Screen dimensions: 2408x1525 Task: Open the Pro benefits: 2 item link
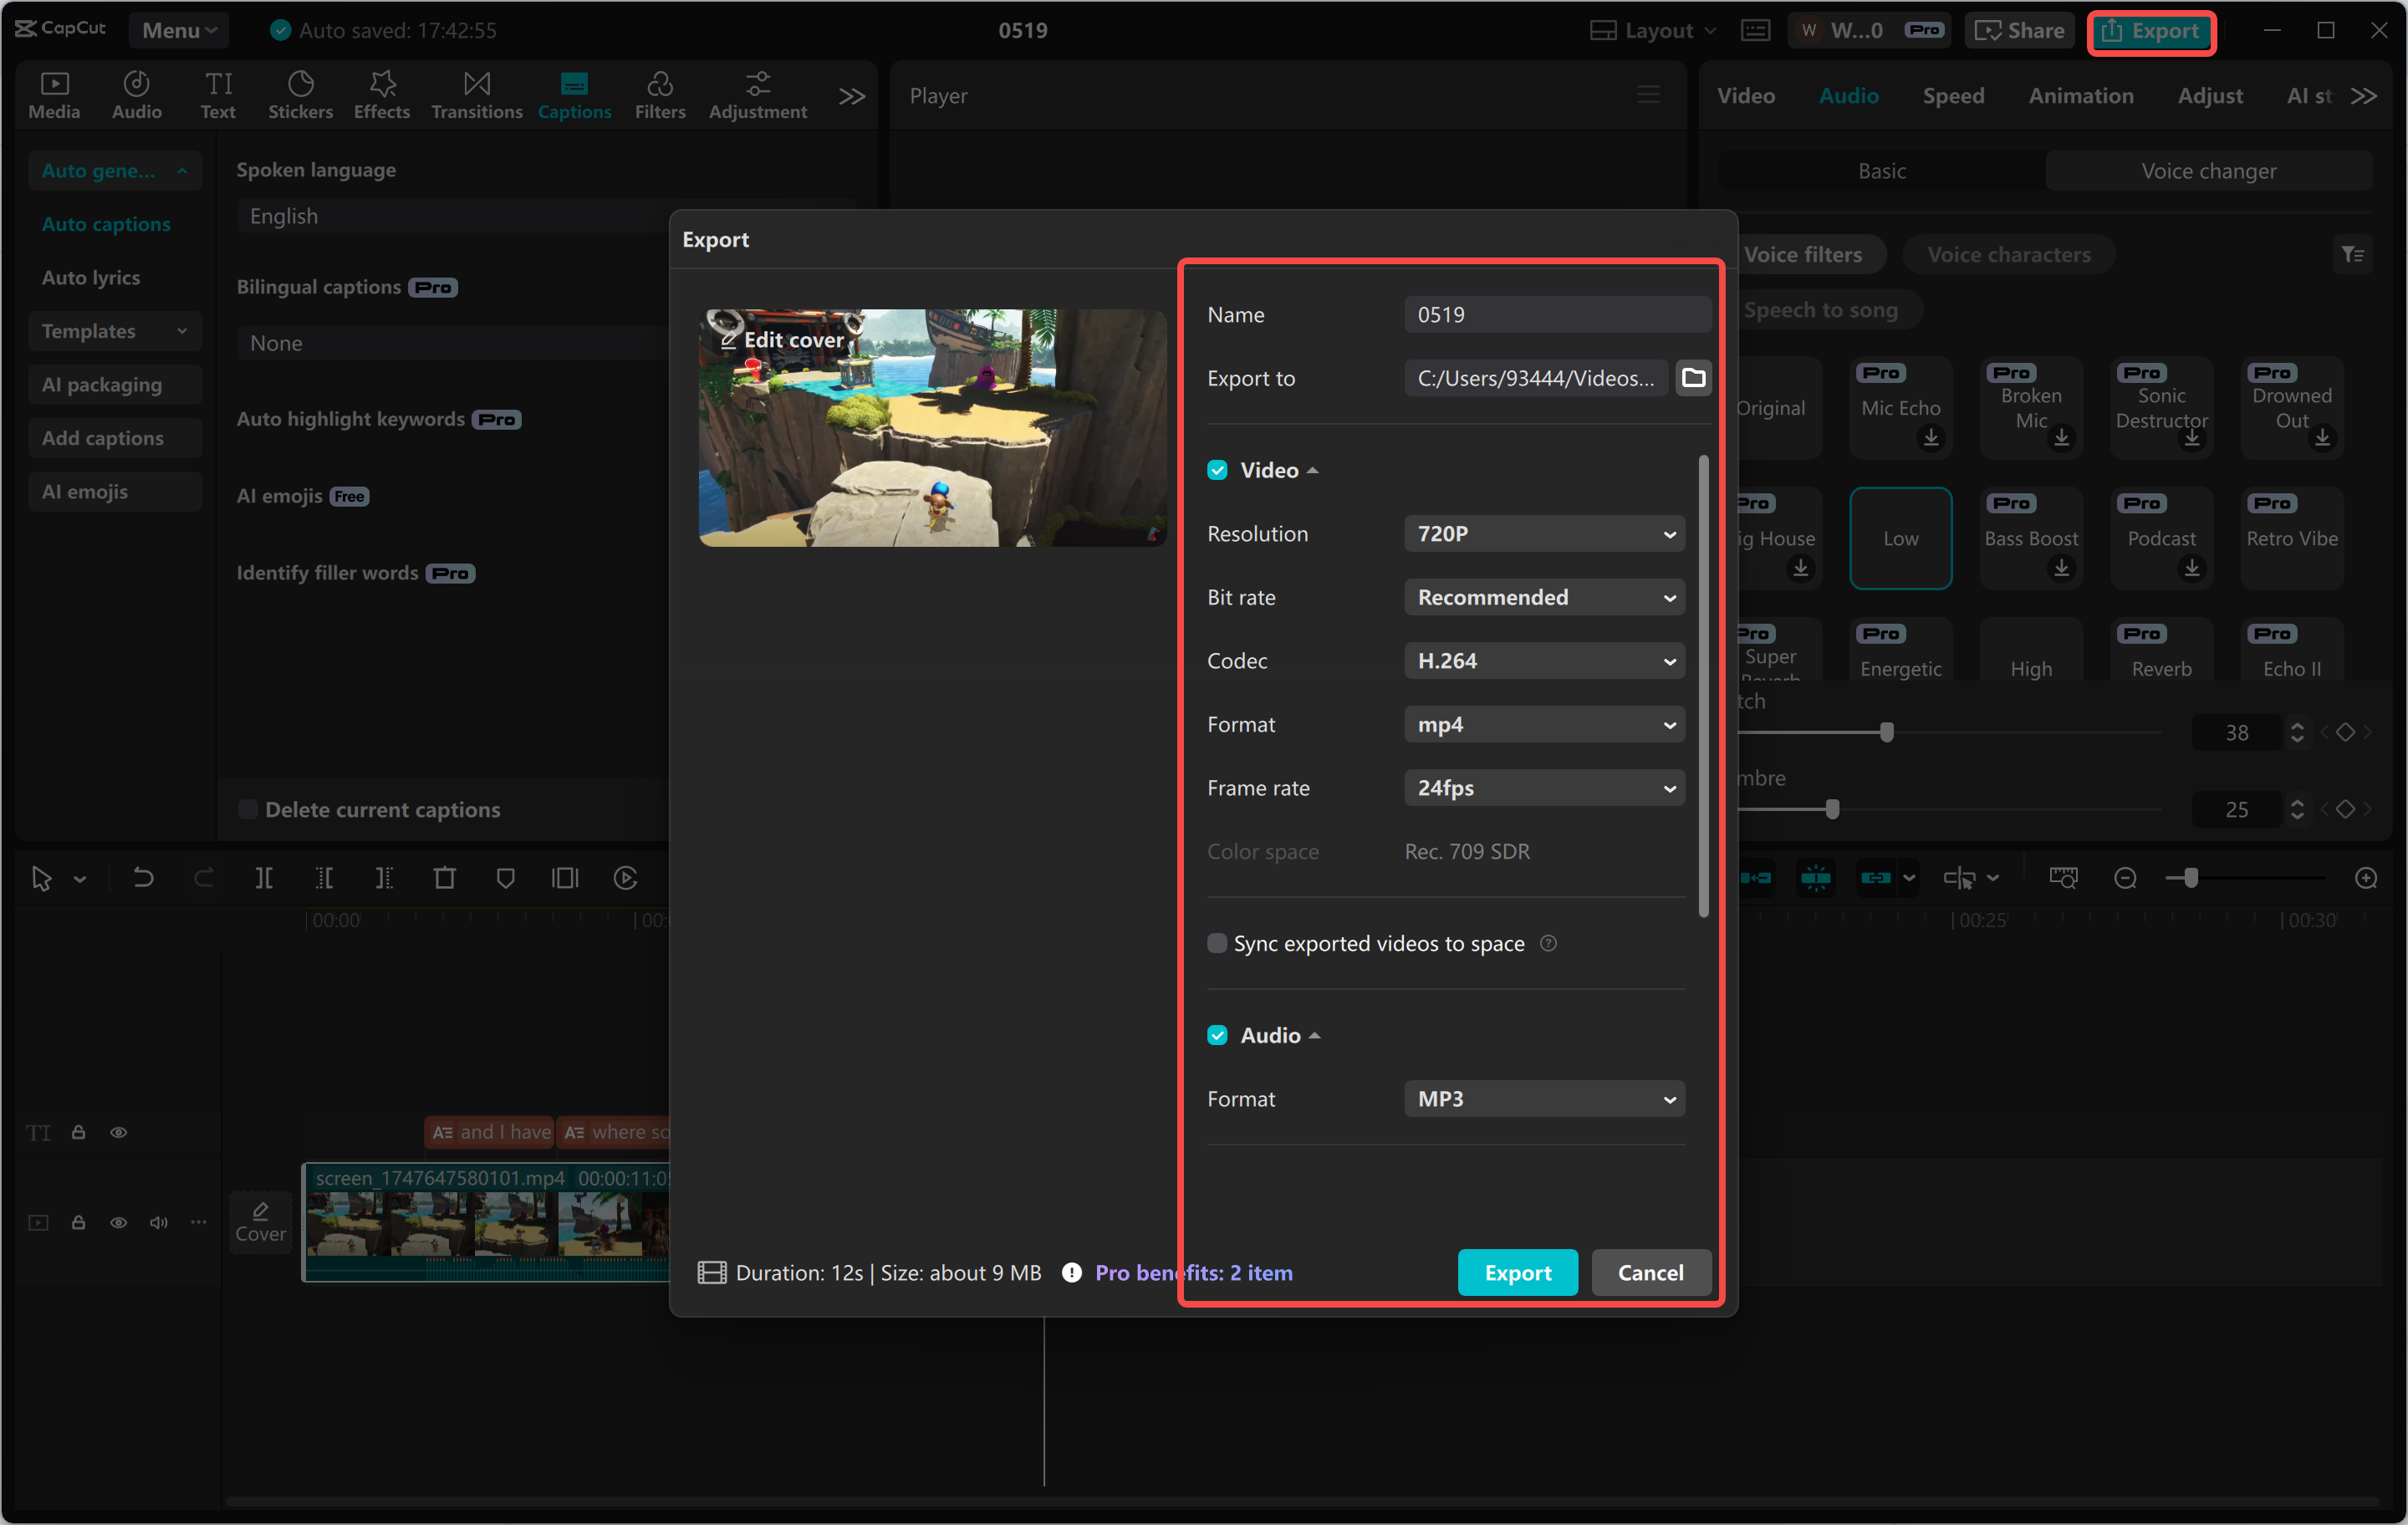1193,1272
